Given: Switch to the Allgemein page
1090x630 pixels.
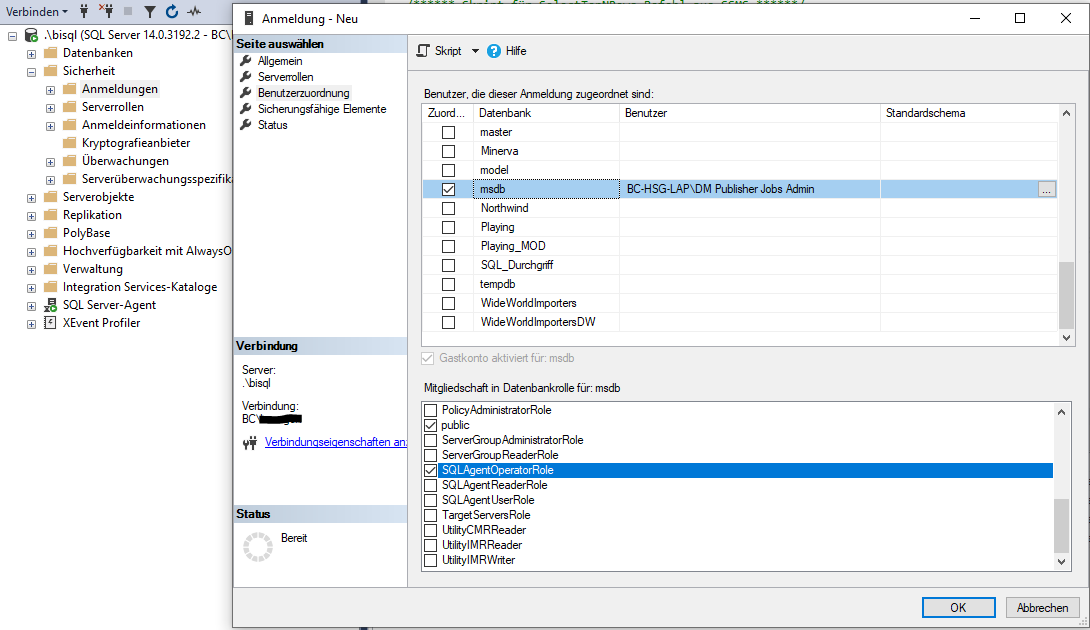Looking at the screenshot, I should point(280,61).
